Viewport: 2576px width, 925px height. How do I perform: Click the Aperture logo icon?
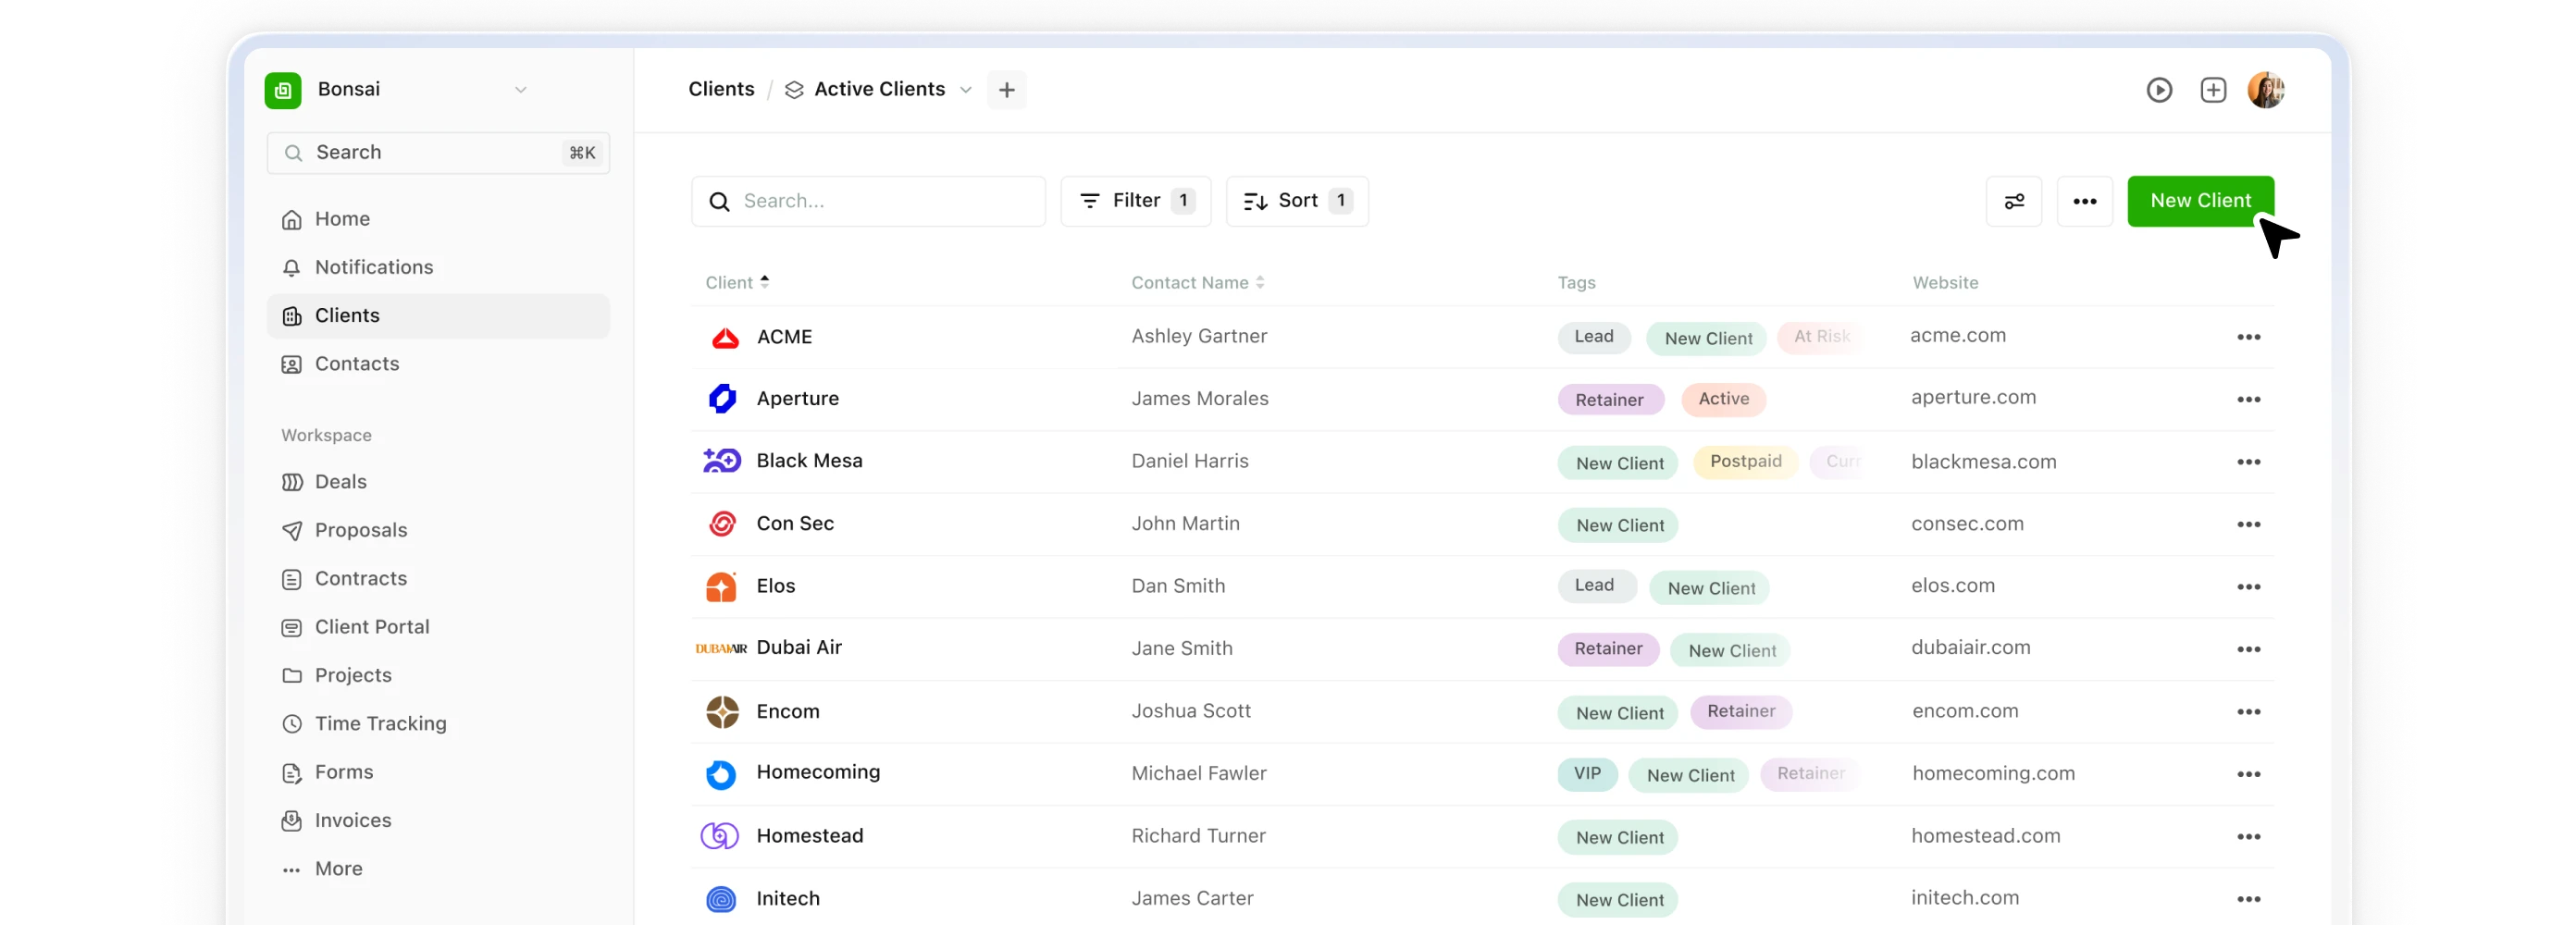[722, 399]
